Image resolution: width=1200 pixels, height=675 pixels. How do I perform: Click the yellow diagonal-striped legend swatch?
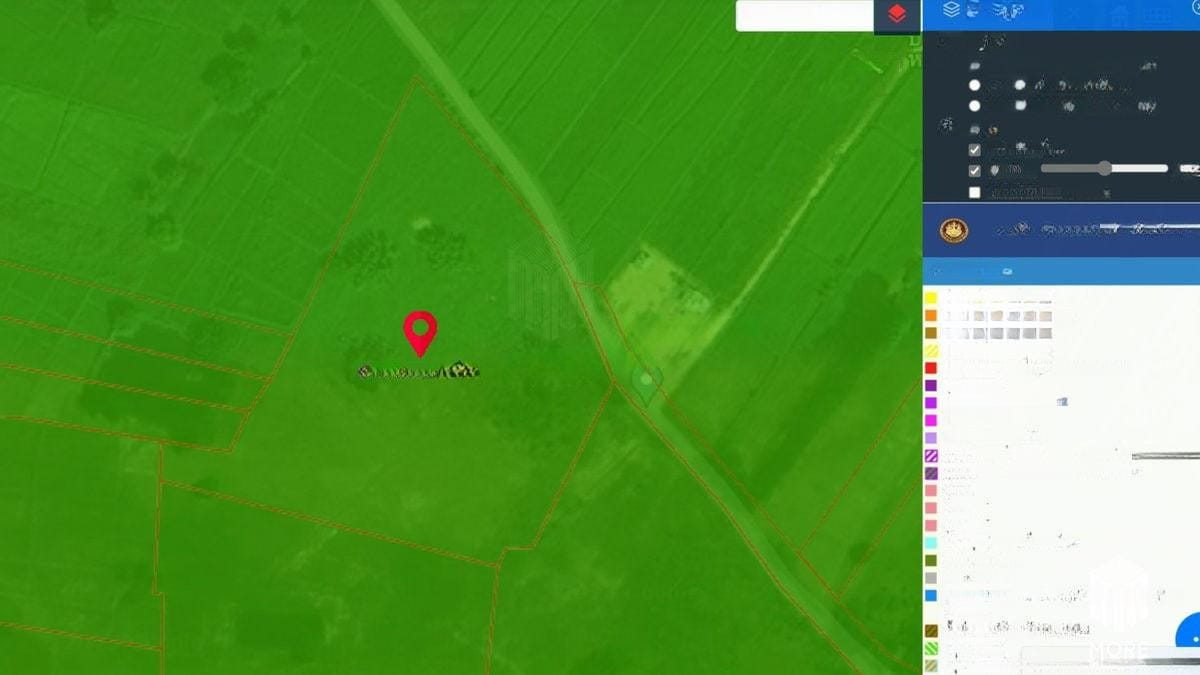pos(931,351)
